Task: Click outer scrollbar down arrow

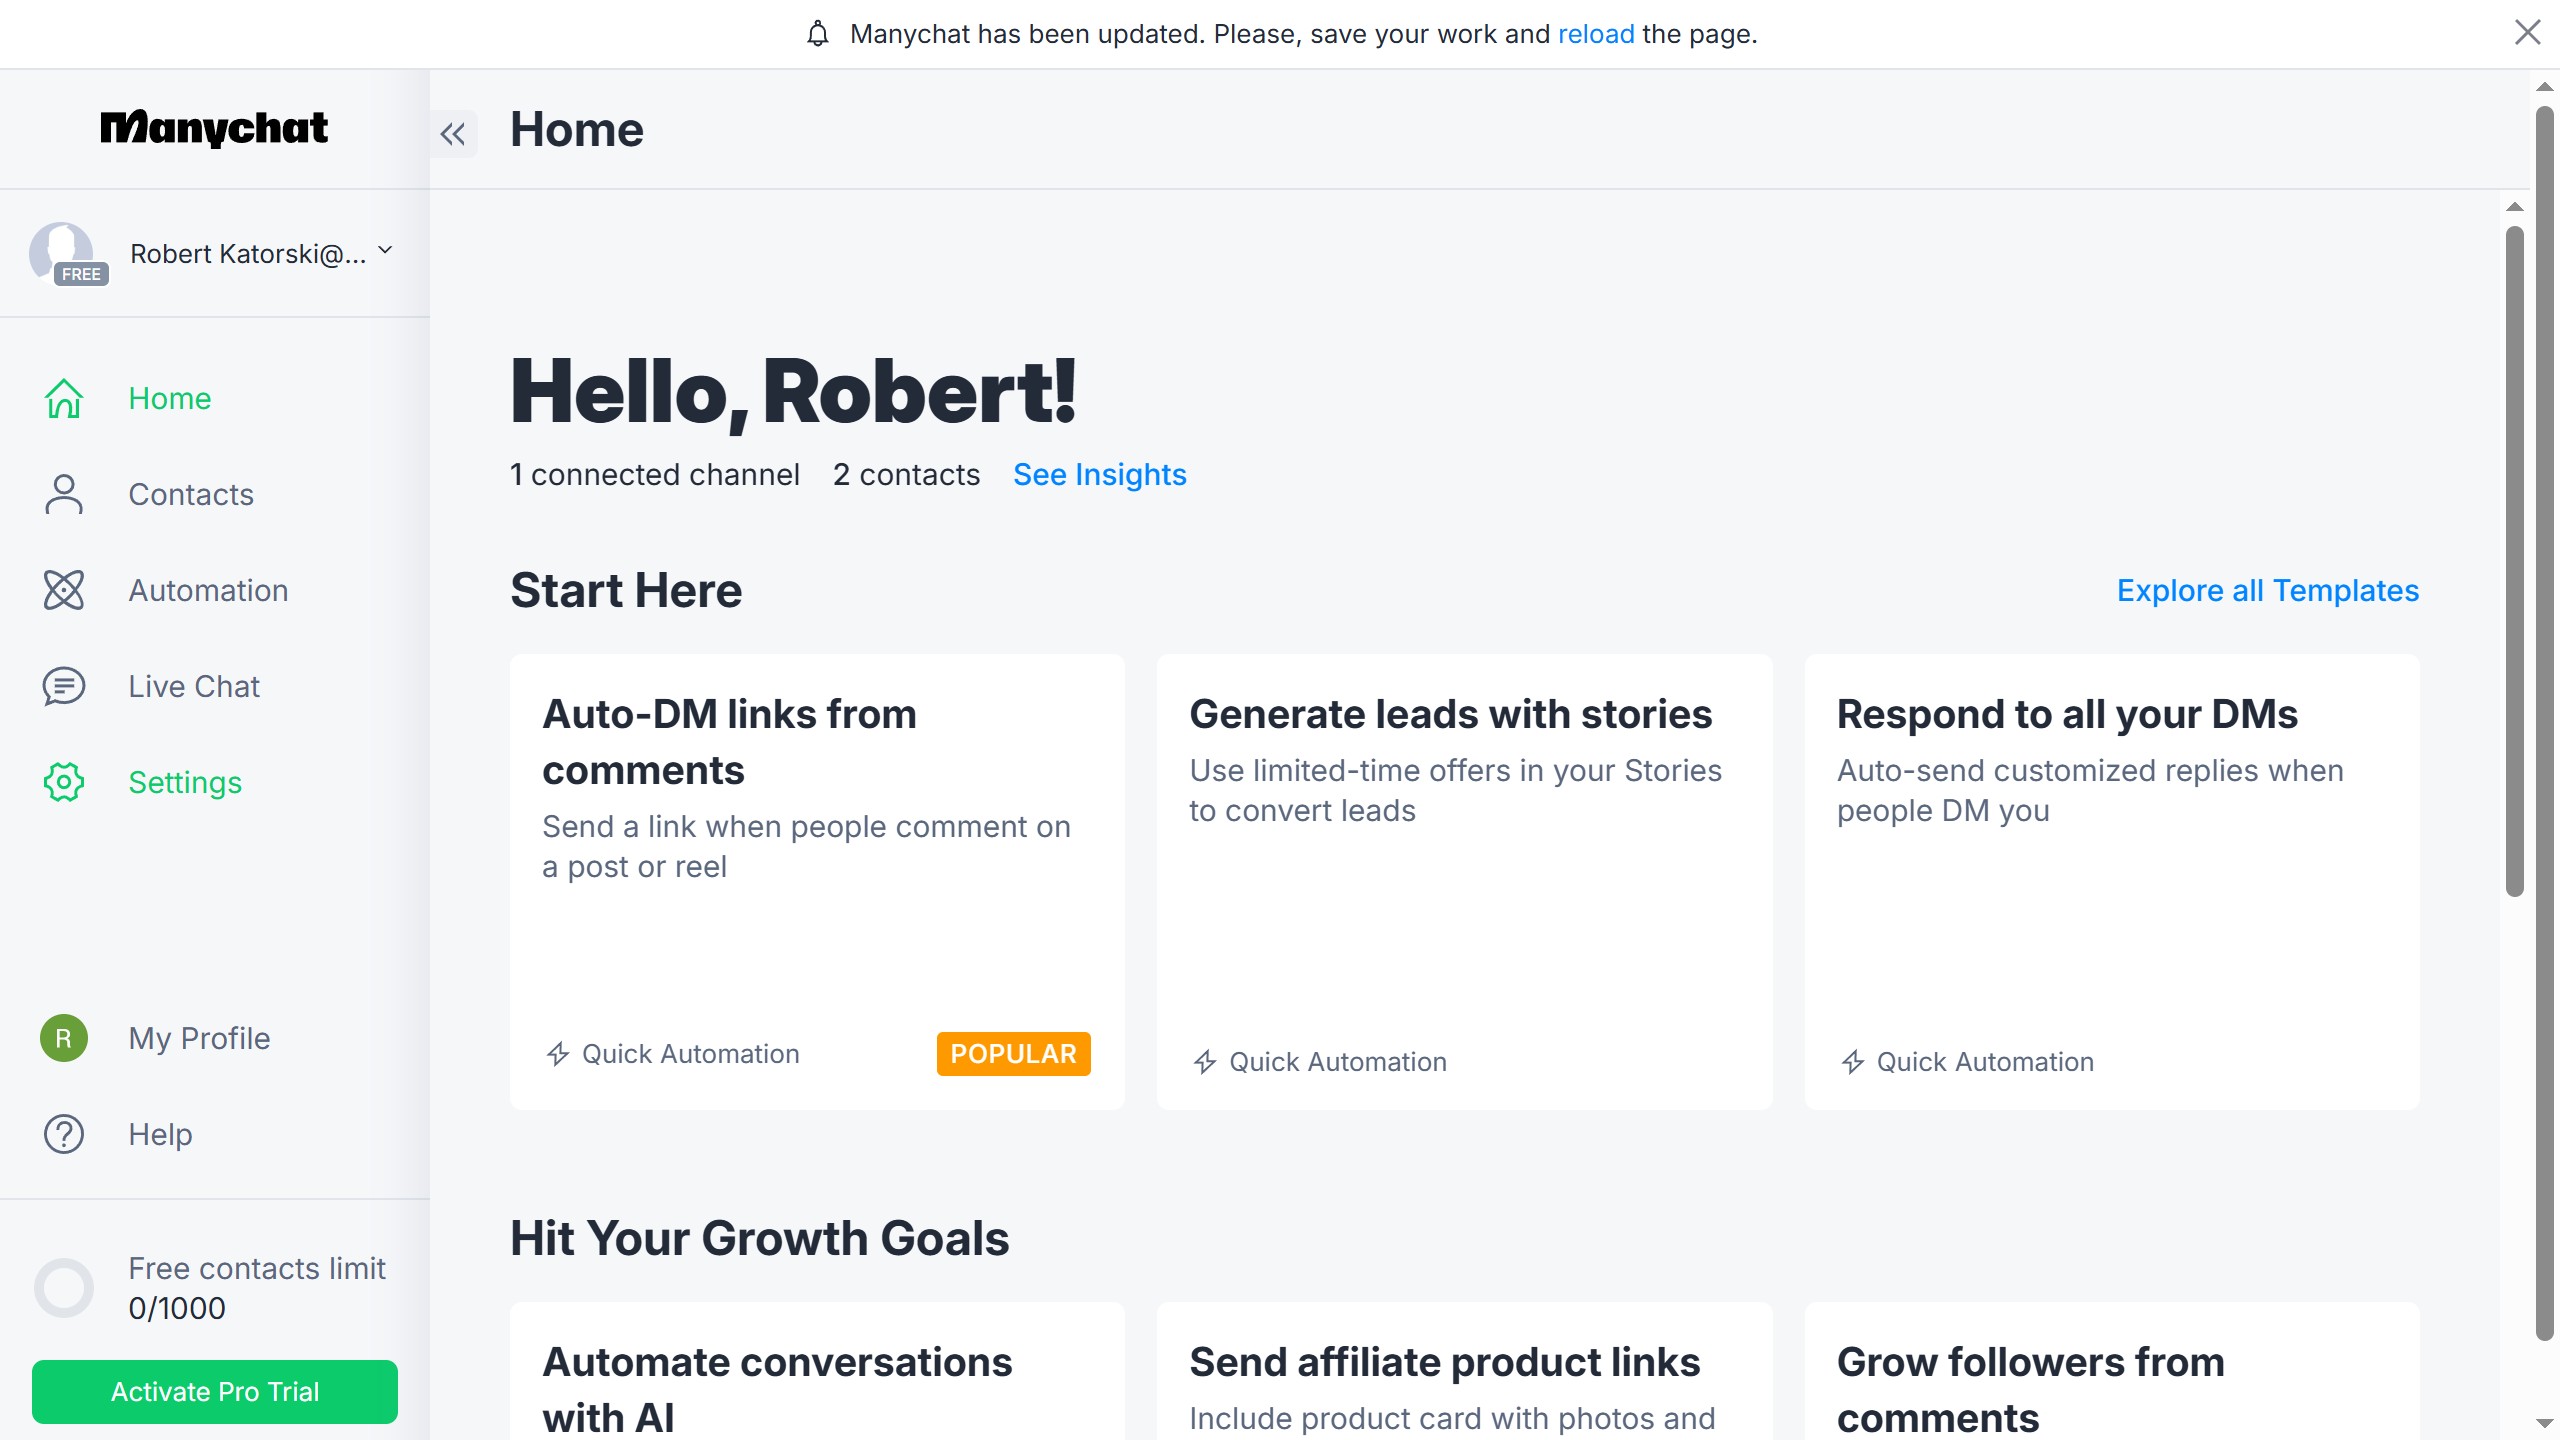Action: [x=2545, y=1422]
